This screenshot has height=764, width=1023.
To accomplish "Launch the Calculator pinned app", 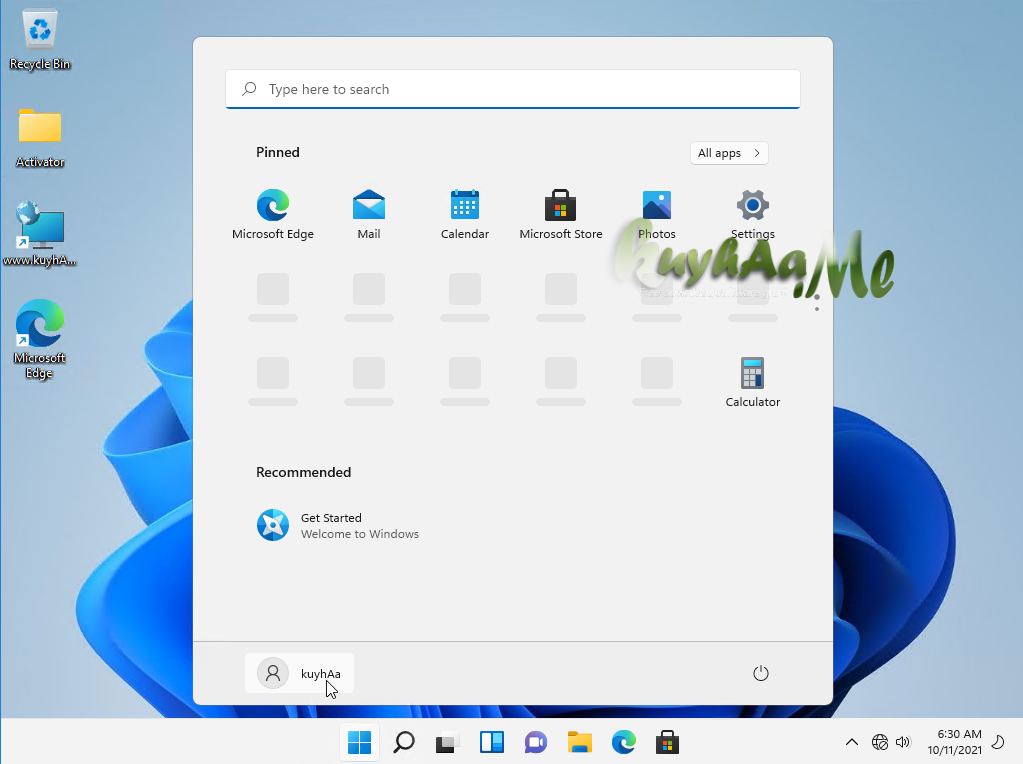I will 752,382.
